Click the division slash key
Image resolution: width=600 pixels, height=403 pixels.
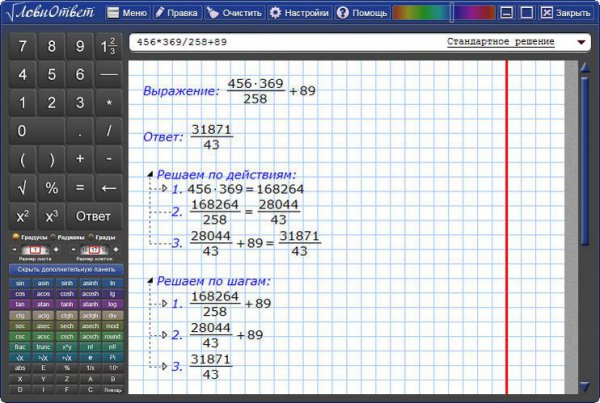109,131
